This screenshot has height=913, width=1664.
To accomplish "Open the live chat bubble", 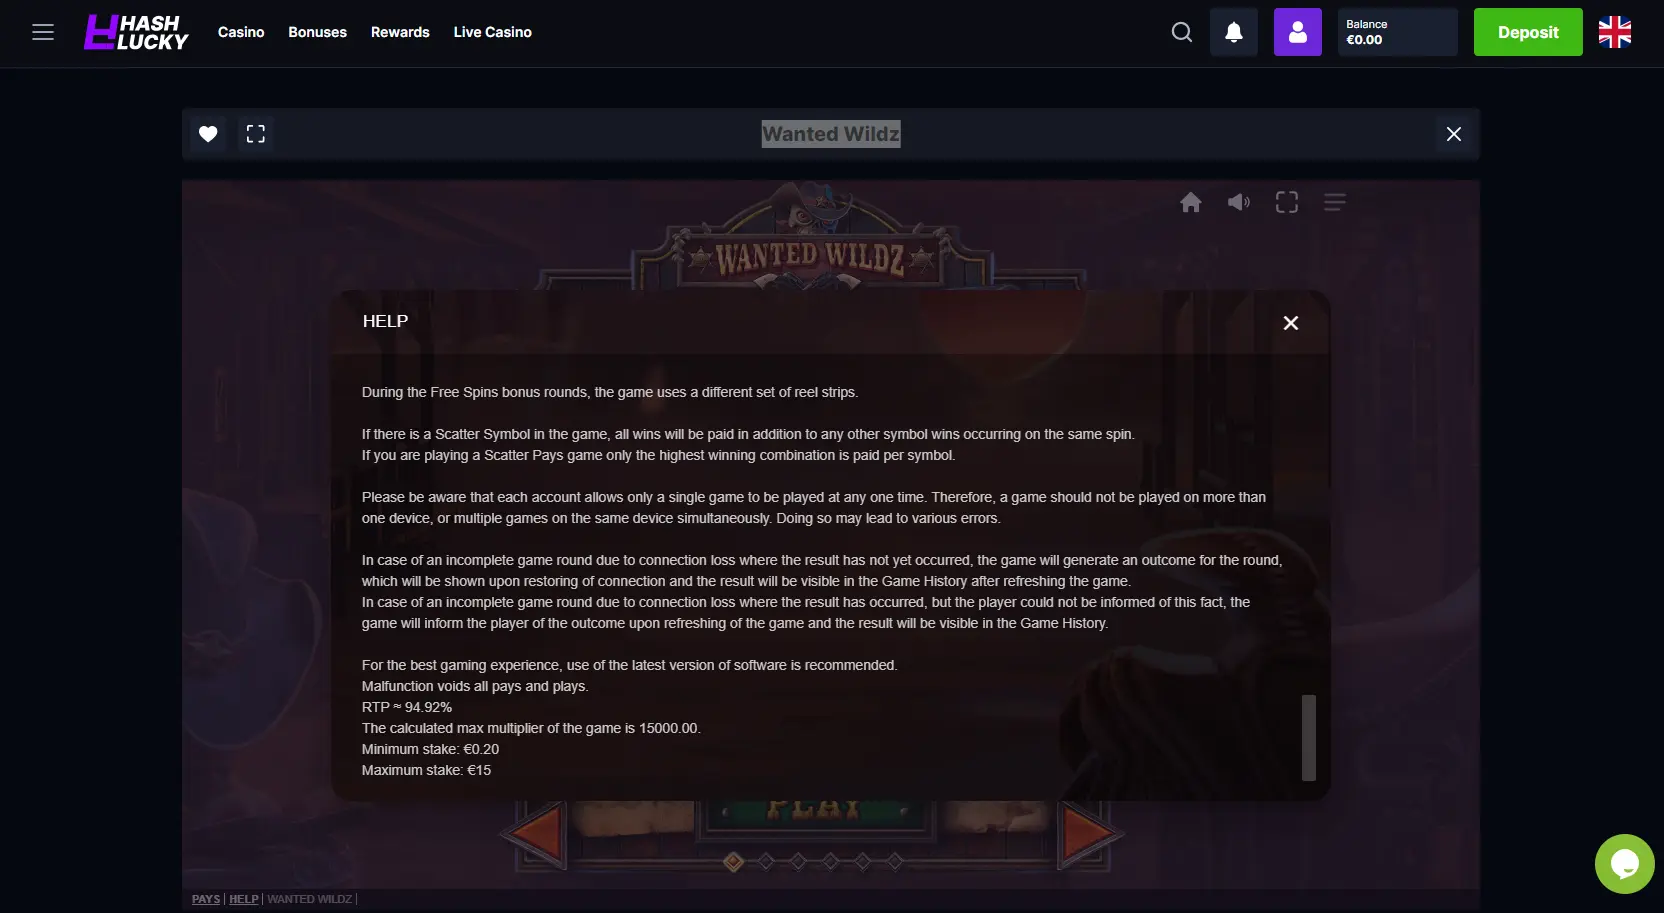I will pyautogui.click(x=1625, y=864).
